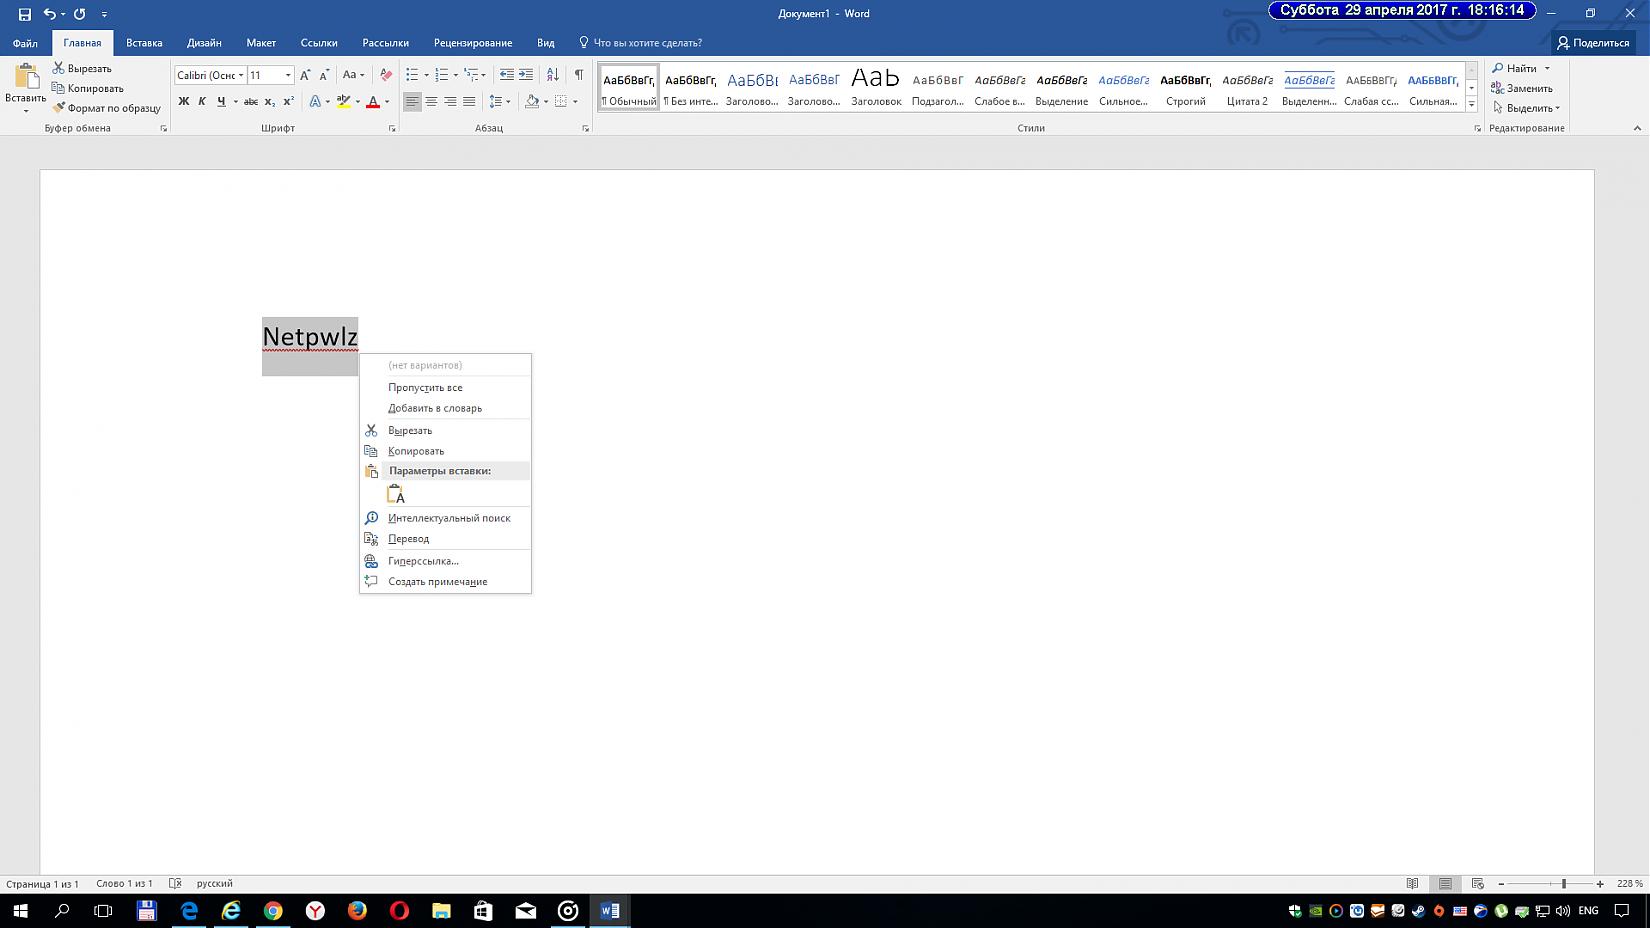Screen dimensions: 1650x928
Task: Toggle bold formatting (Ж)
Action: pyautogui.click(x=183, y=102)
